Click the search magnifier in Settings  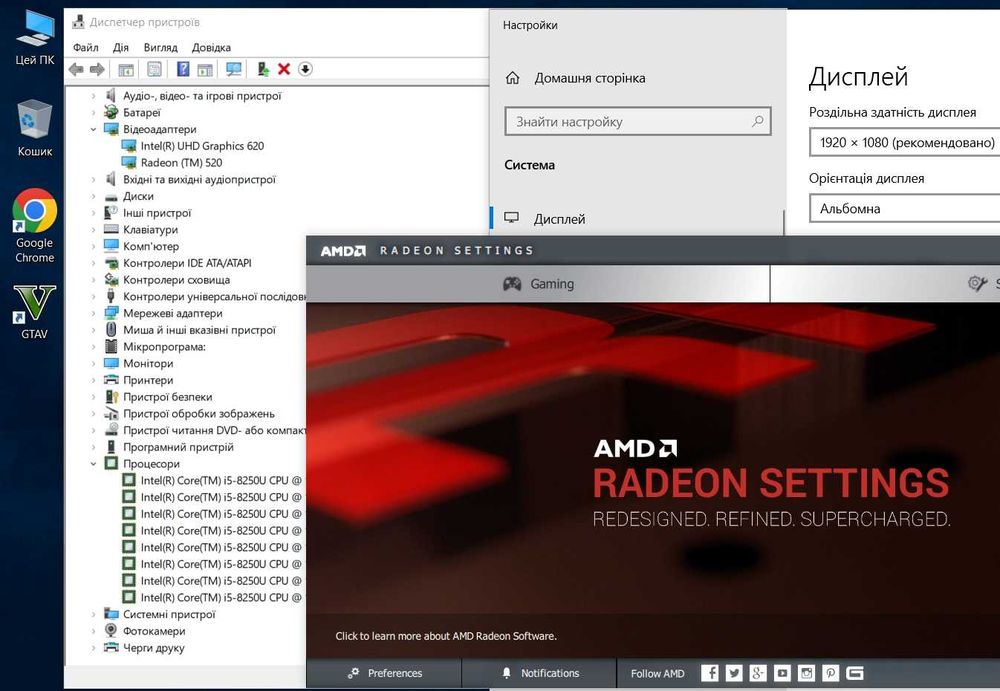tap(758, 121)
